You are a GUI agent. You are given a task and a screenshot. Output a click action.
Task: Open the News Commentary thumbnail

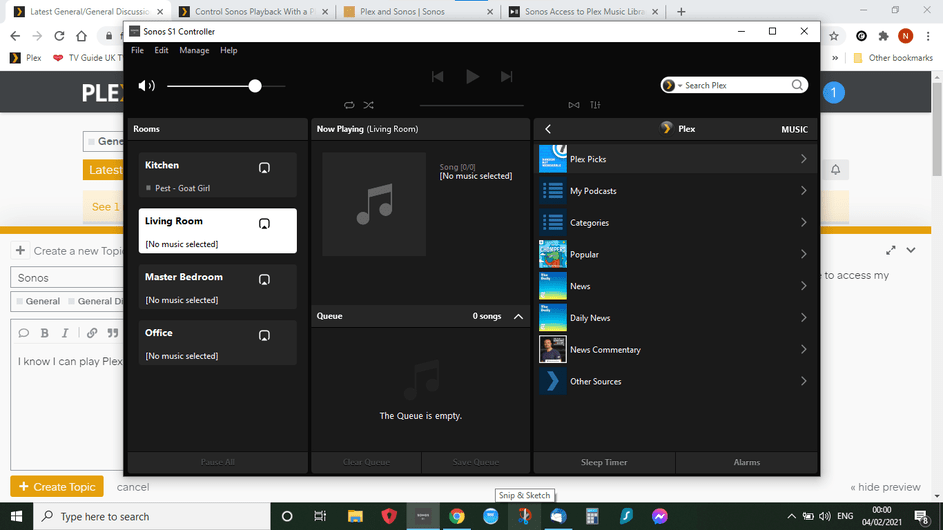point(553,350)
